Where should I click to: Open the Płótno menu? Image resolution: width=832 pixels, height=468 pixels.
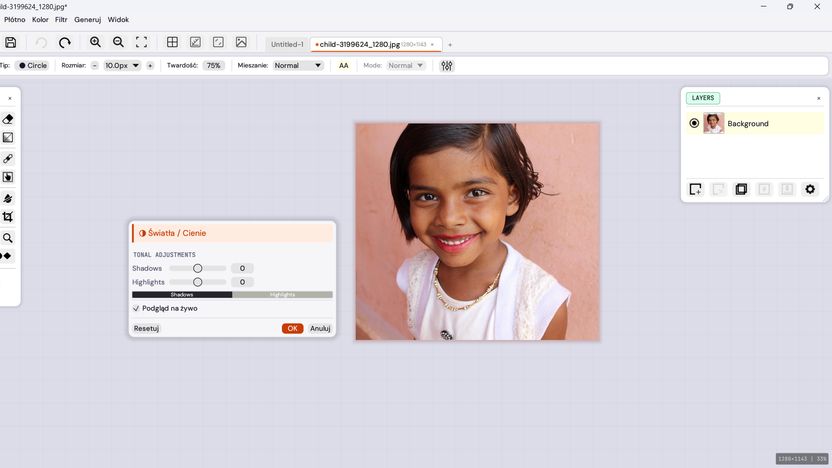coord(14,20)
